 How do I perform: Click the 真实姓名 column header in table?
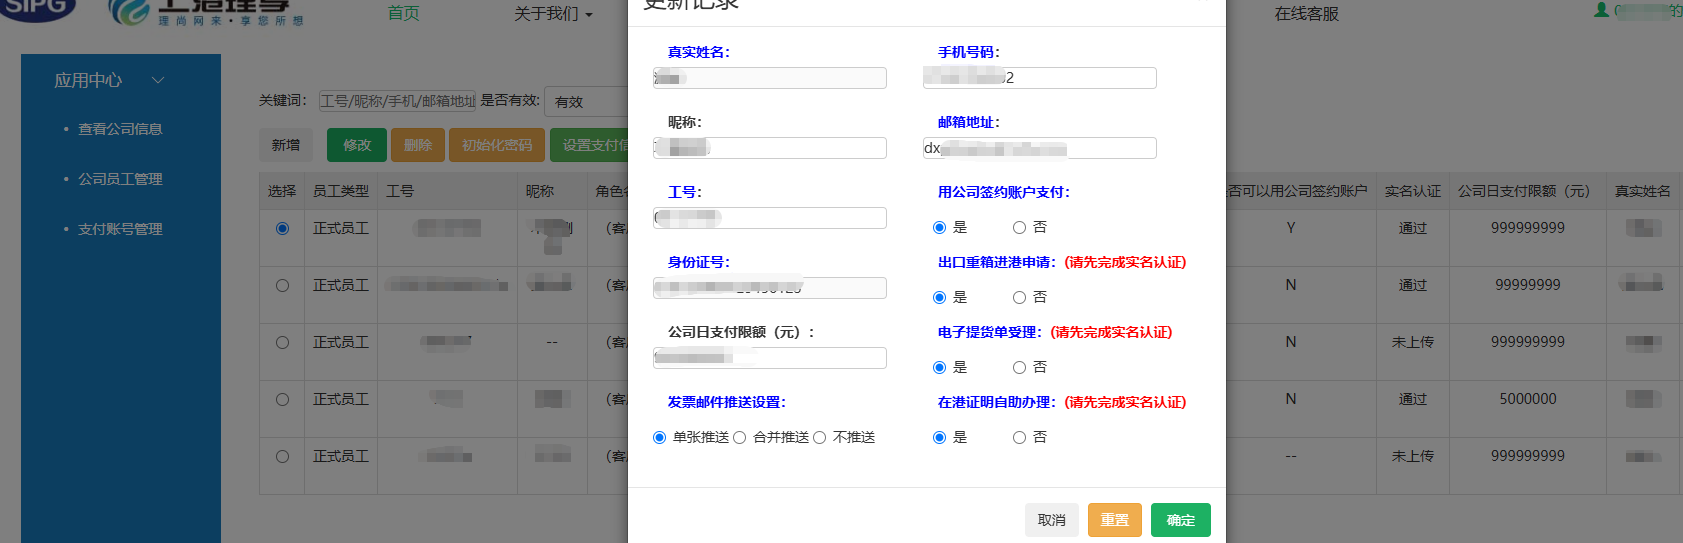[x=1643, y=191]
